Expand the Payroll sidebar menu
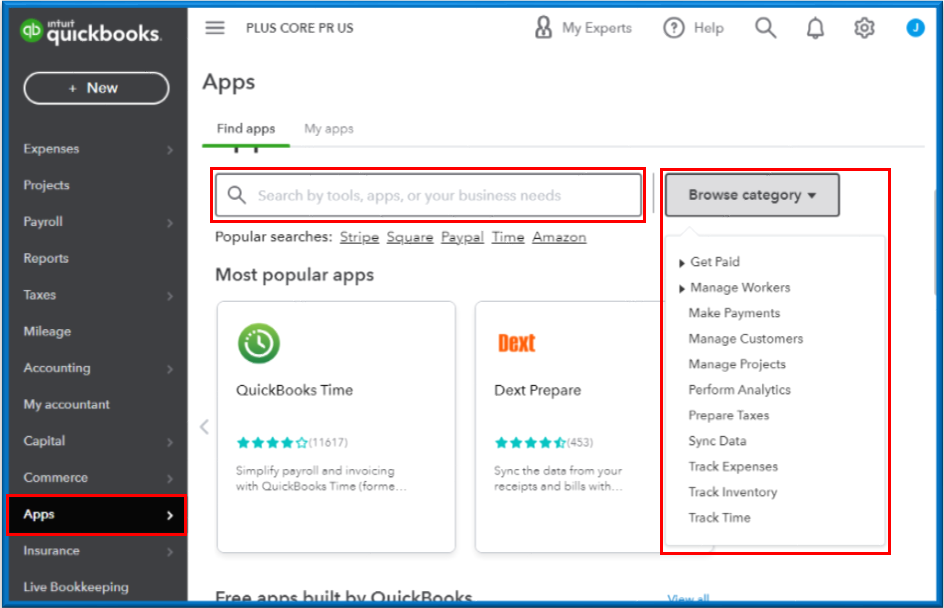Image resolution: width=944 pixels, height=608 pixels. point(96,222)
